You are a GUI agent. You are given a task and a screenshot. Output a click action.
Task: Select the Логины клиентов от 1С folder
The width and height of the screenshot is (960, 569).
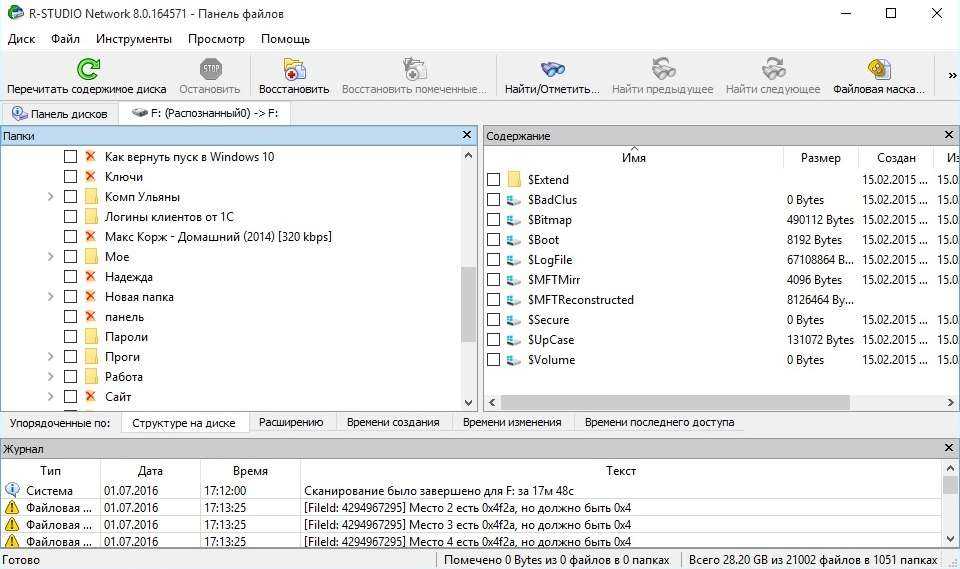pyautogui.click(x=169, y=217)
